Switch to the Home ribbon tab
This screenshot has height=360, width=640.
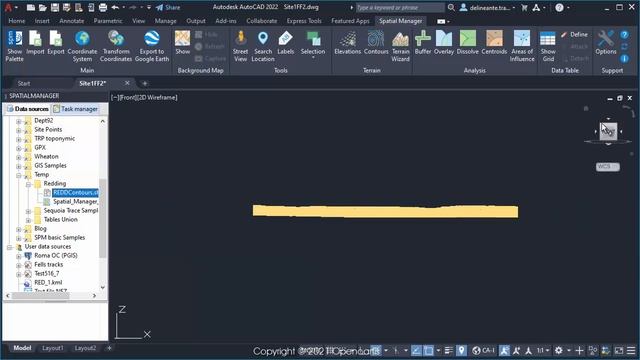[x=17, y=21]
